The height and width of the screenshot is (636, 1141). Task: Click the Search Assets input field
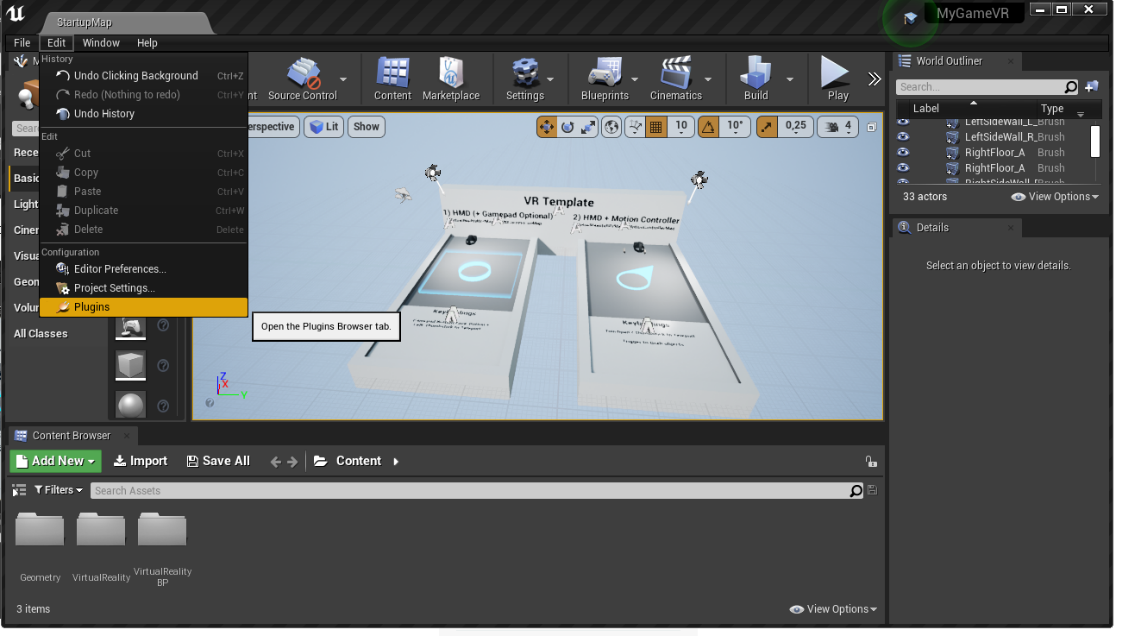[470, 491]
